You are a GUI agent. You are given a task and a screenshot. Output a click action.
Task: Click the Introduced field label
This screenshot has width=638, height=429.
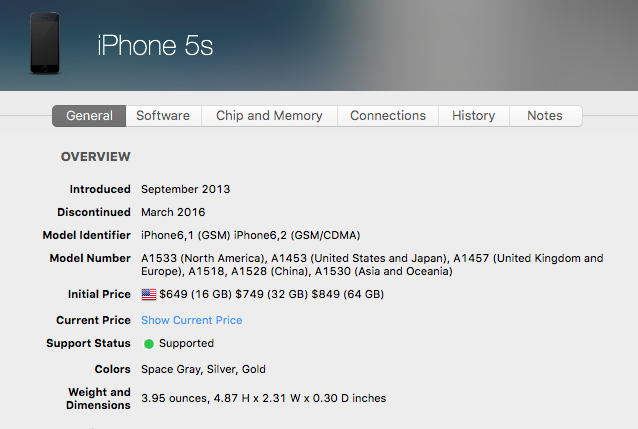[100, 189]
